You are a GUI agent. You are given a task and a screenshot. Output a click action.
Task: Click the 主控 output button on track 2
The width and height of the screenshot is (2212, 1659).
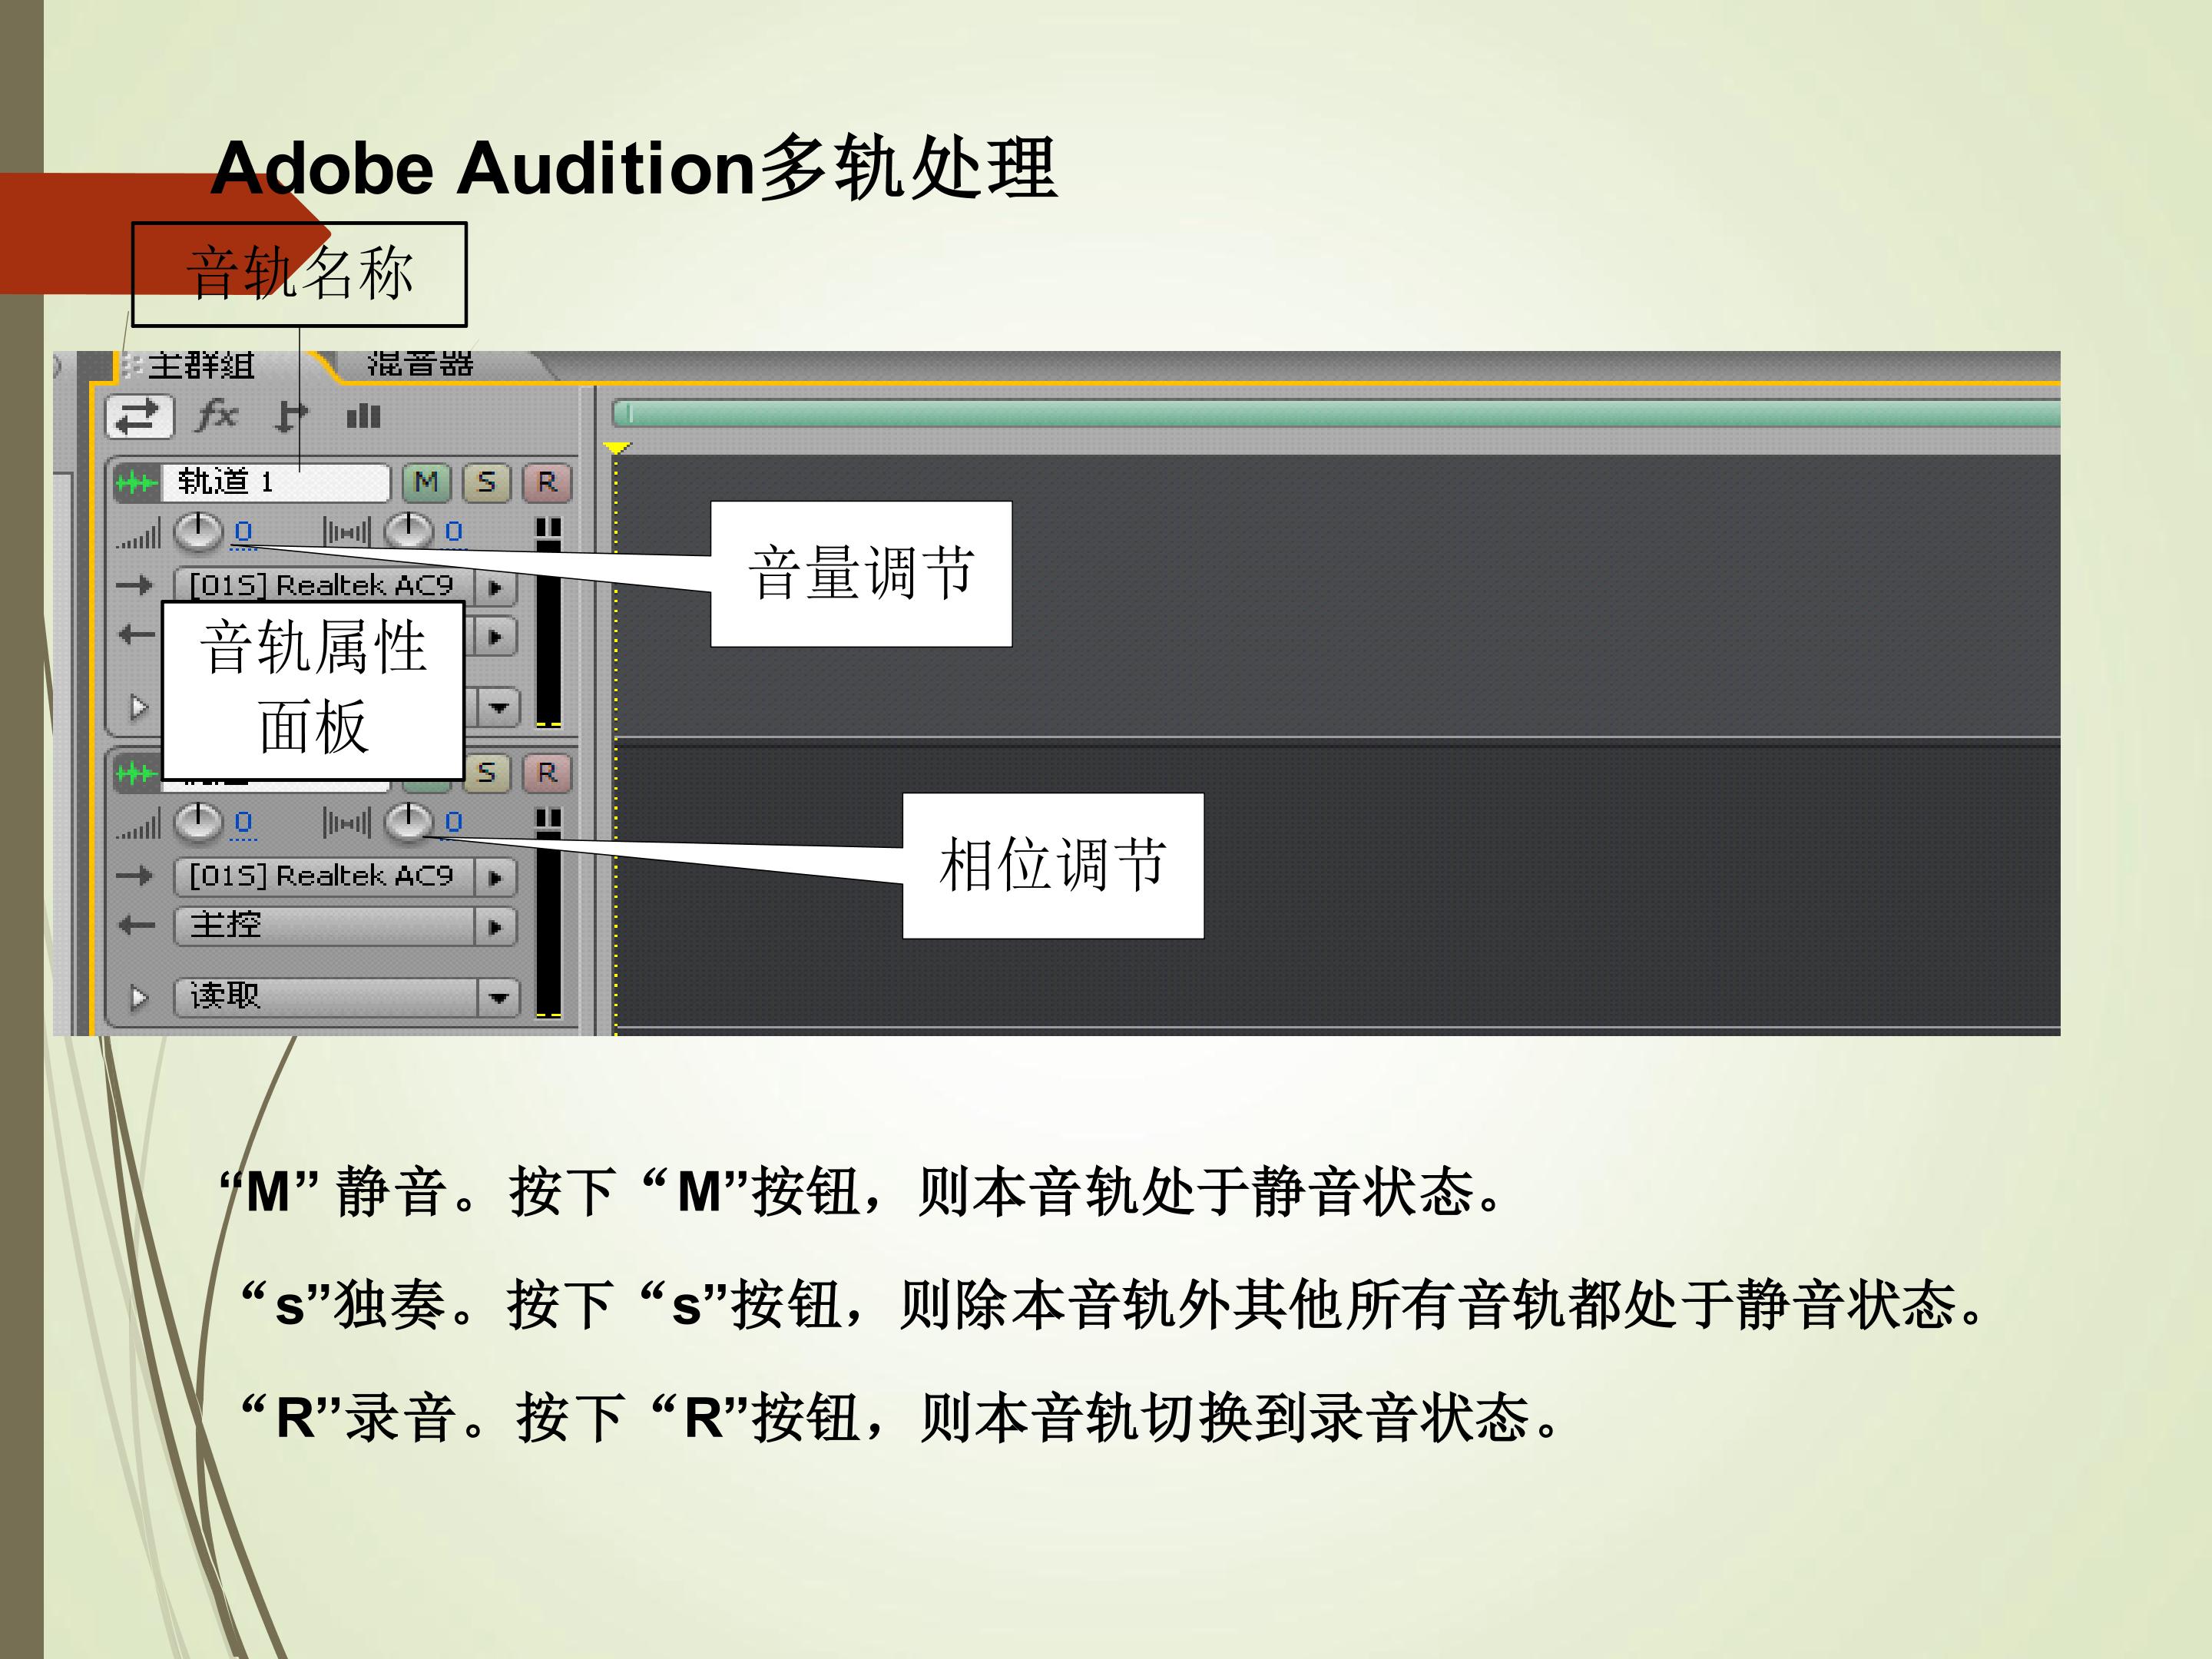point(324,926)
